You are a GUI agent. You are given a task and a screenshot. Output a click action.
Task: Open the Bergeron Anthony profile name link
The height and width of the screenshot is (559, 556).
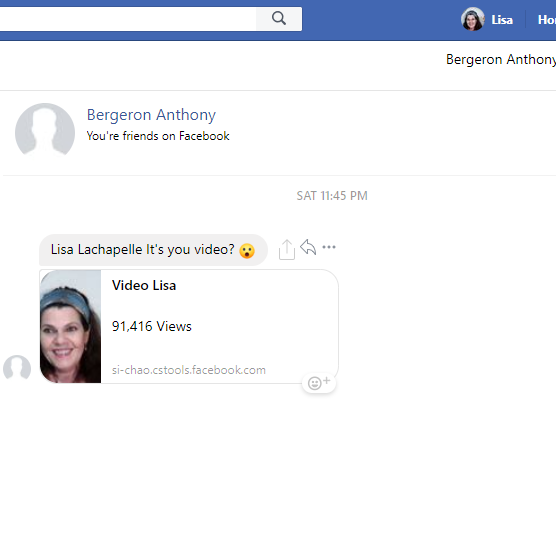coord(151,115)
